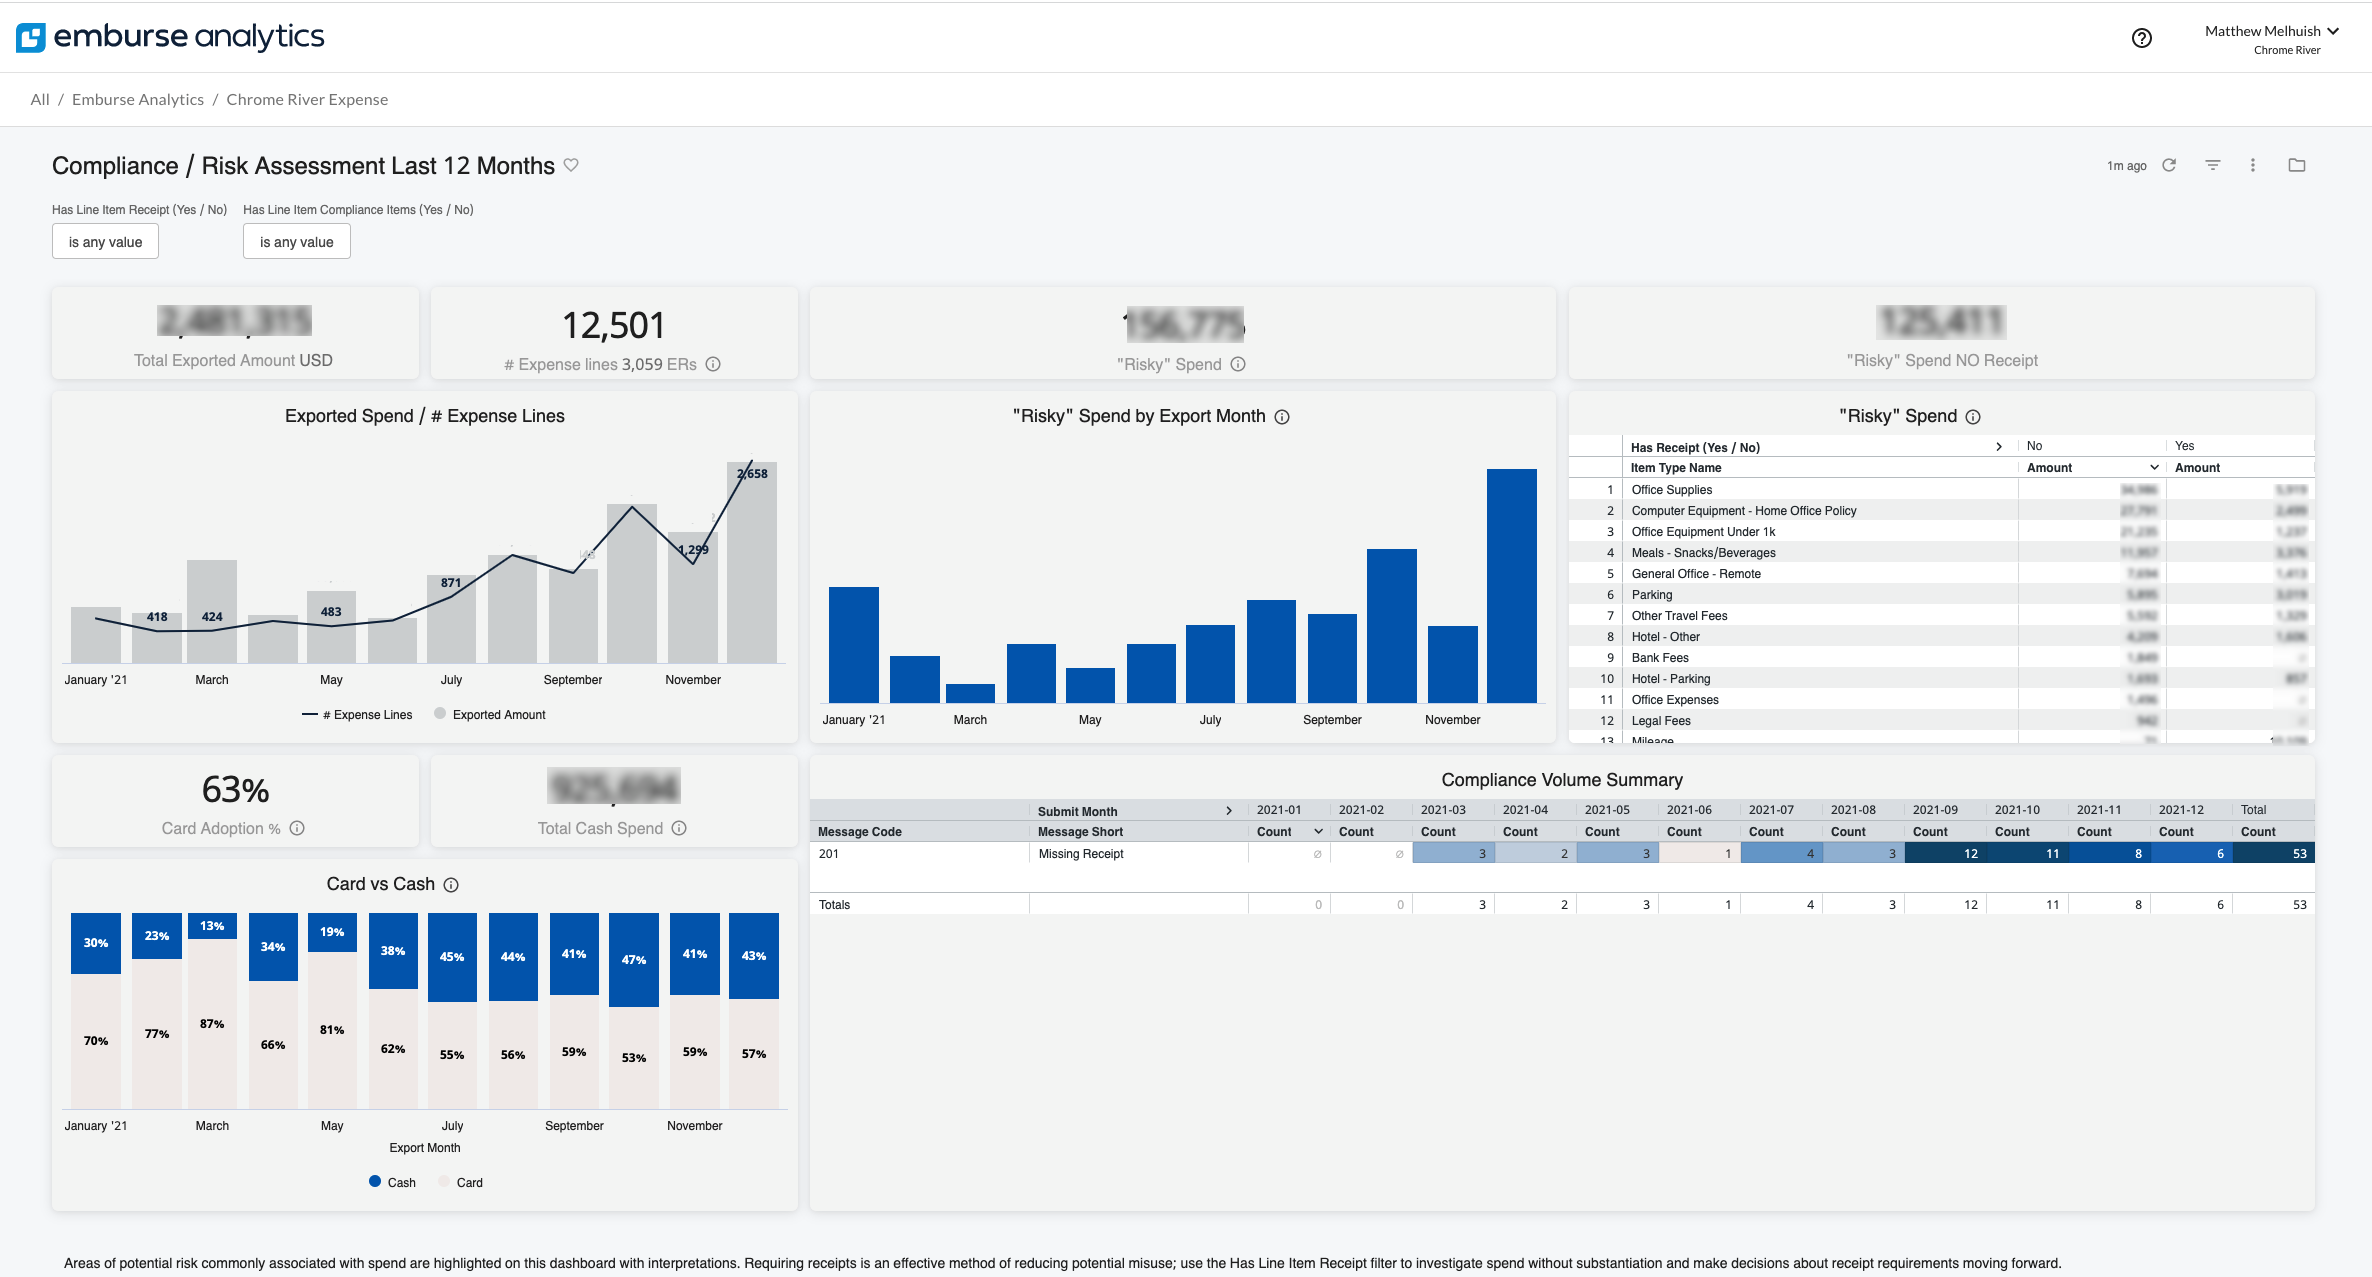The image size is (2372, 1277).
Task: Open Emburse Analytics breadcrumb link
Action: (x=137, y=99)
